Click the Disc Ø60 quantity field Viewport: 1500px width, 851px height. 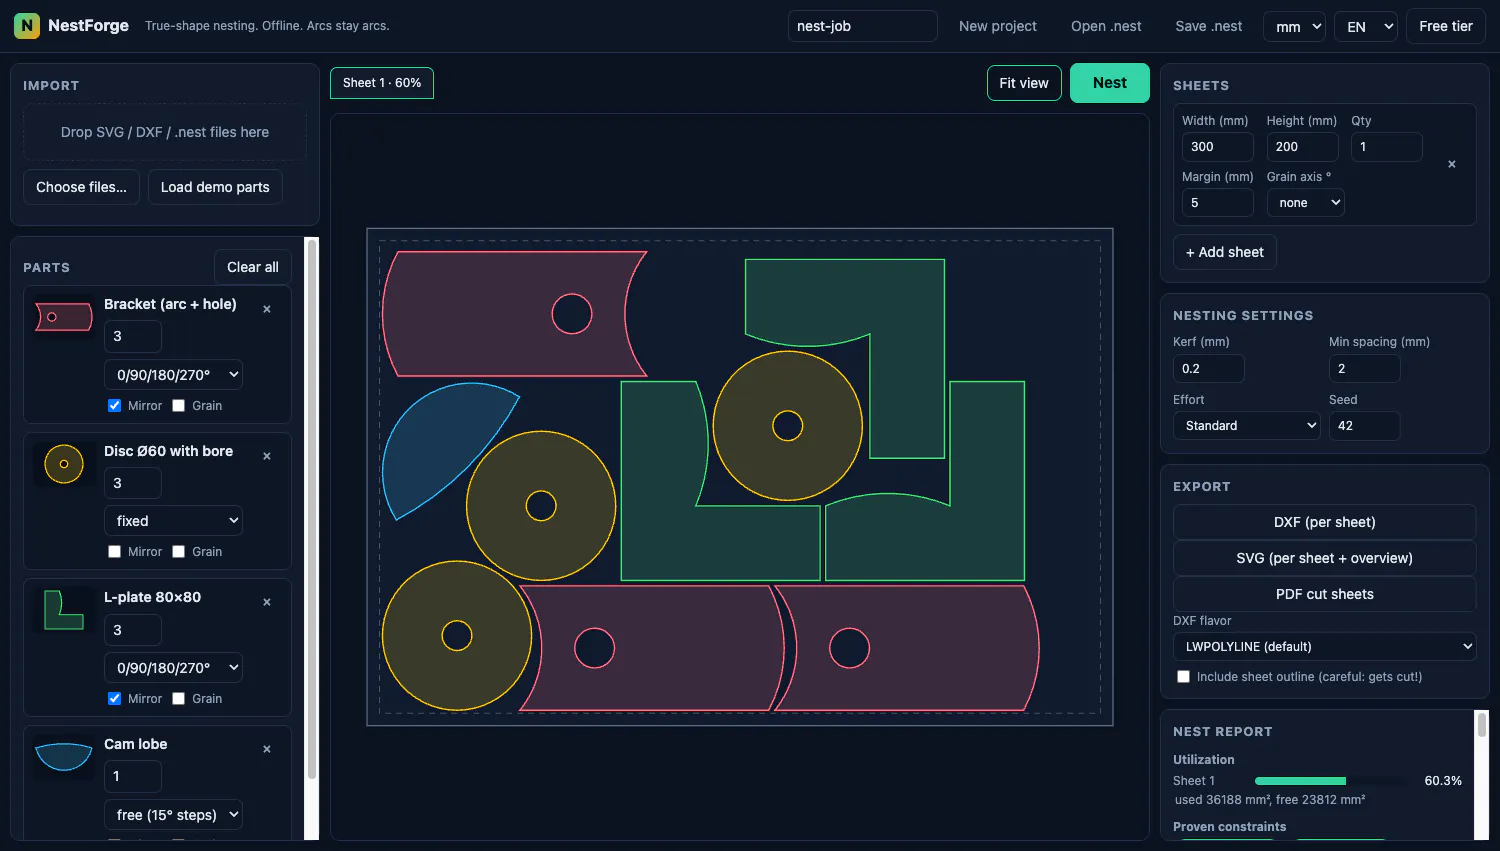point(132,483)
